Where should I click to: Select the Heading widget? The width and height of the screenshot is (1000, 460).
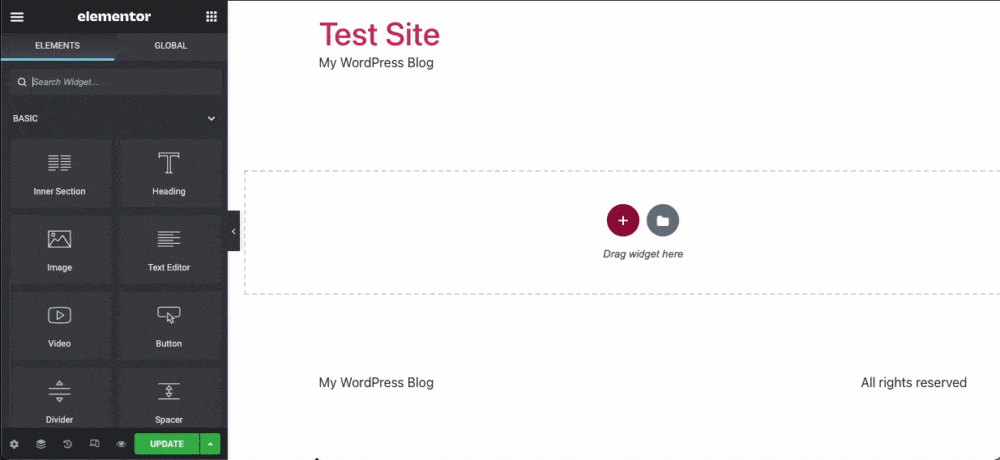coord(169,174)
